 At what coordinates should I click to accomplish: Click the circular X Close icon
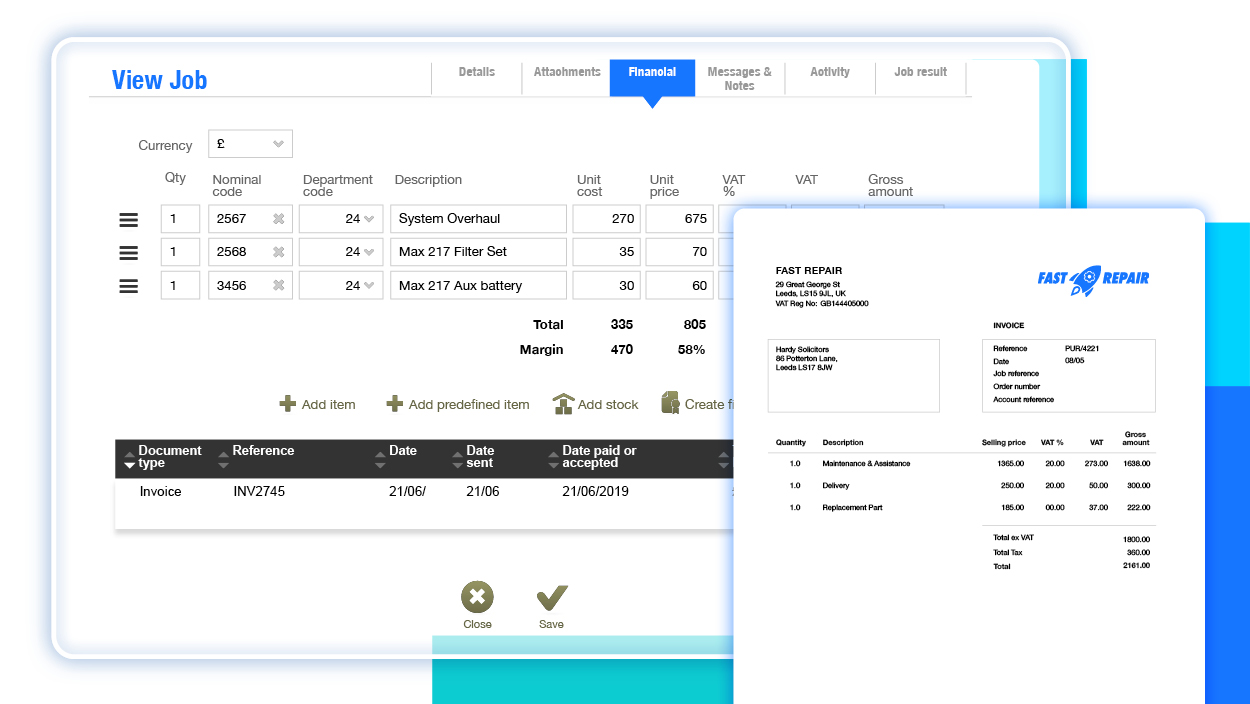477,596
